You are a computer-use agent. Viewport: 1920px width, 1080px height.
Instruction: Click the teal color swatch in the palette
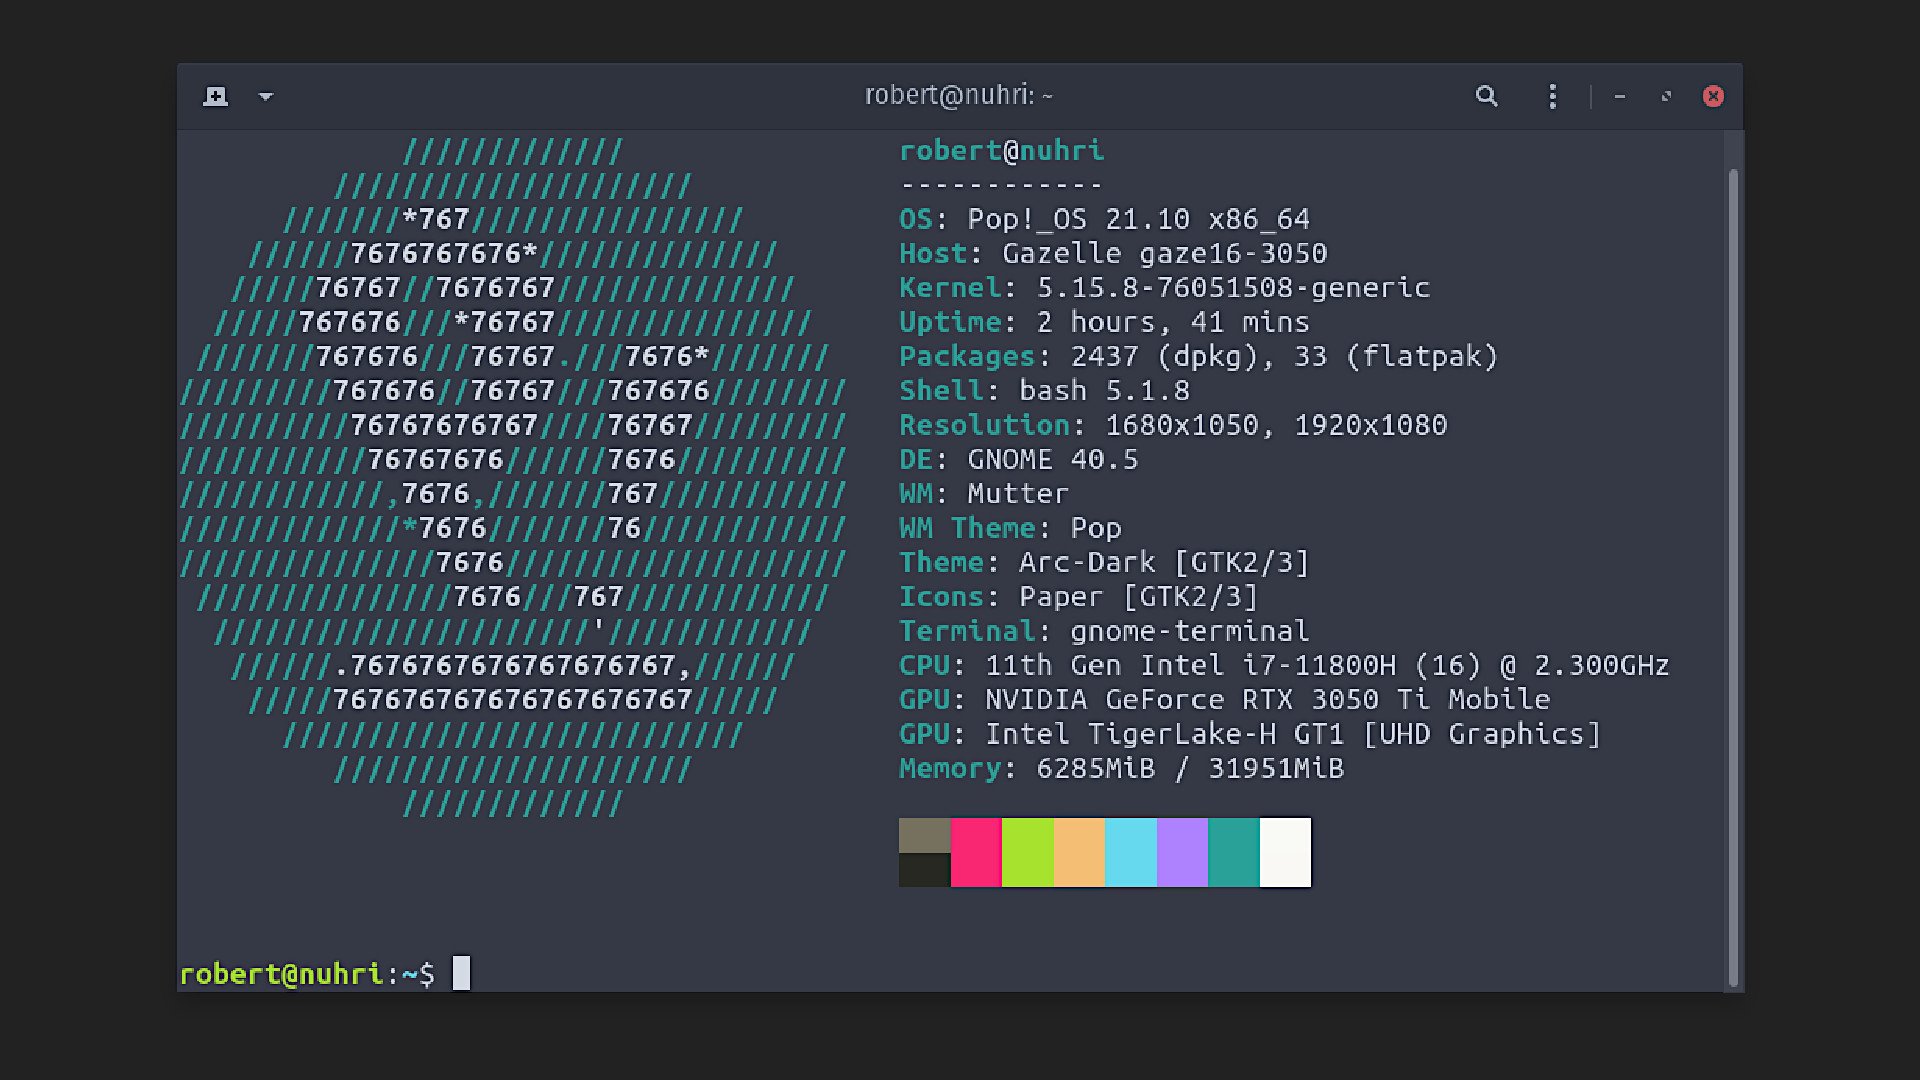click(x=1234, y=852)
